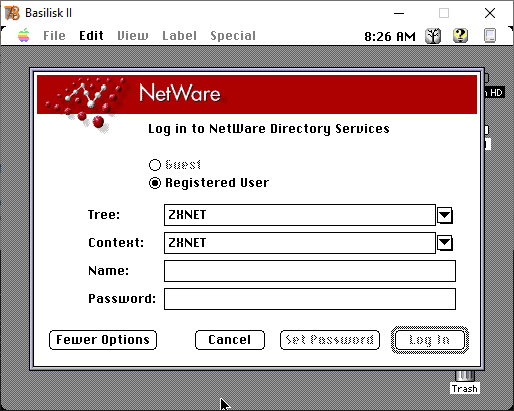Close the Basilisk II window
Image resolution: width=514 pixels, height=411 pixels.
490,13
